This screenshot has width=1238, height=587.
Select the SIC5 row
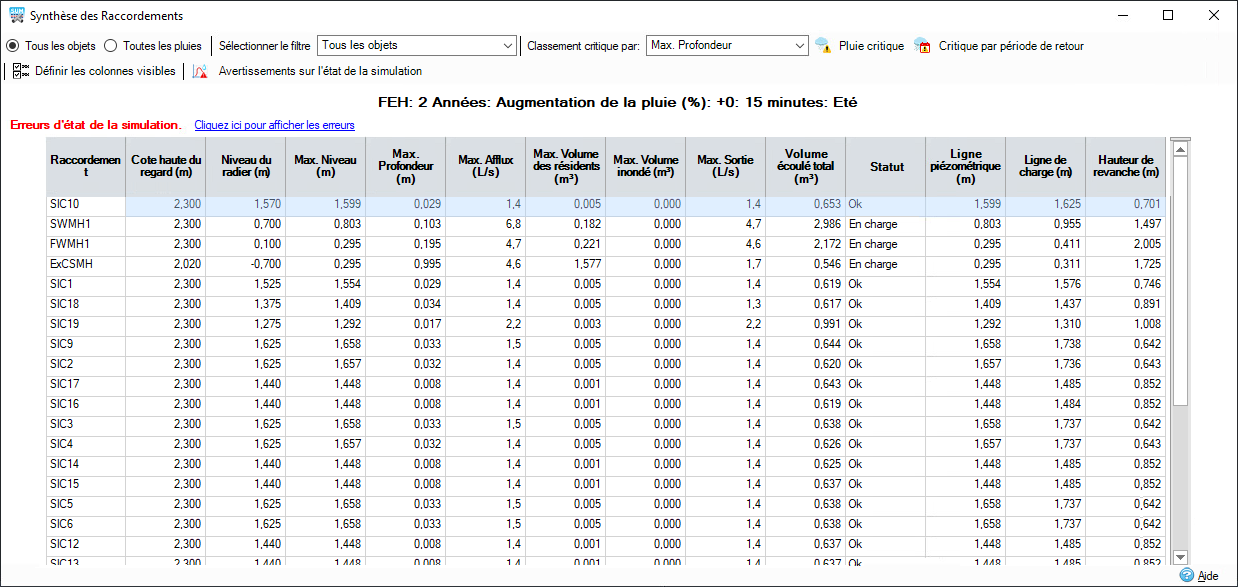(x=606, y=504)
